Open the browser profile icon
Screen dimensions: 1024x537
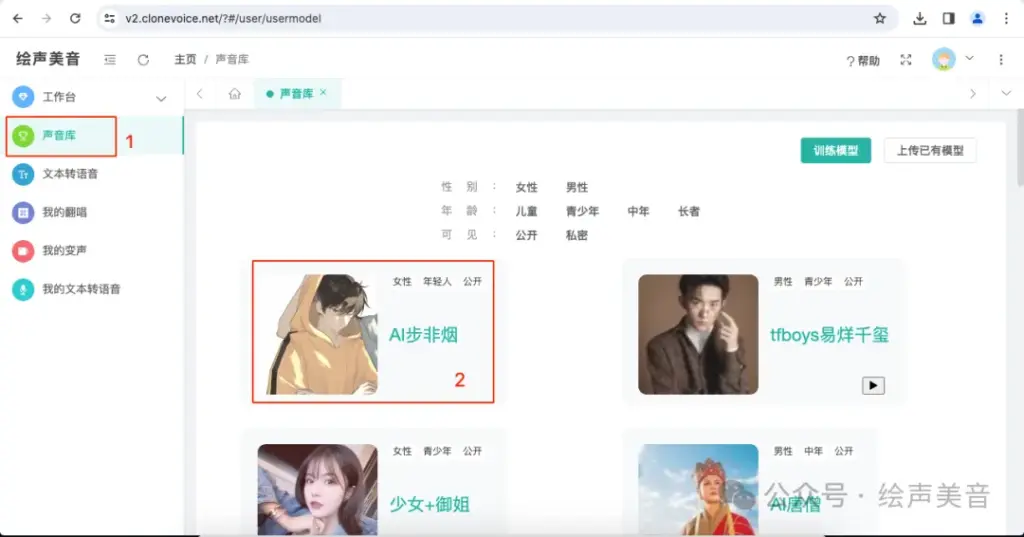[x=977, y=18]
